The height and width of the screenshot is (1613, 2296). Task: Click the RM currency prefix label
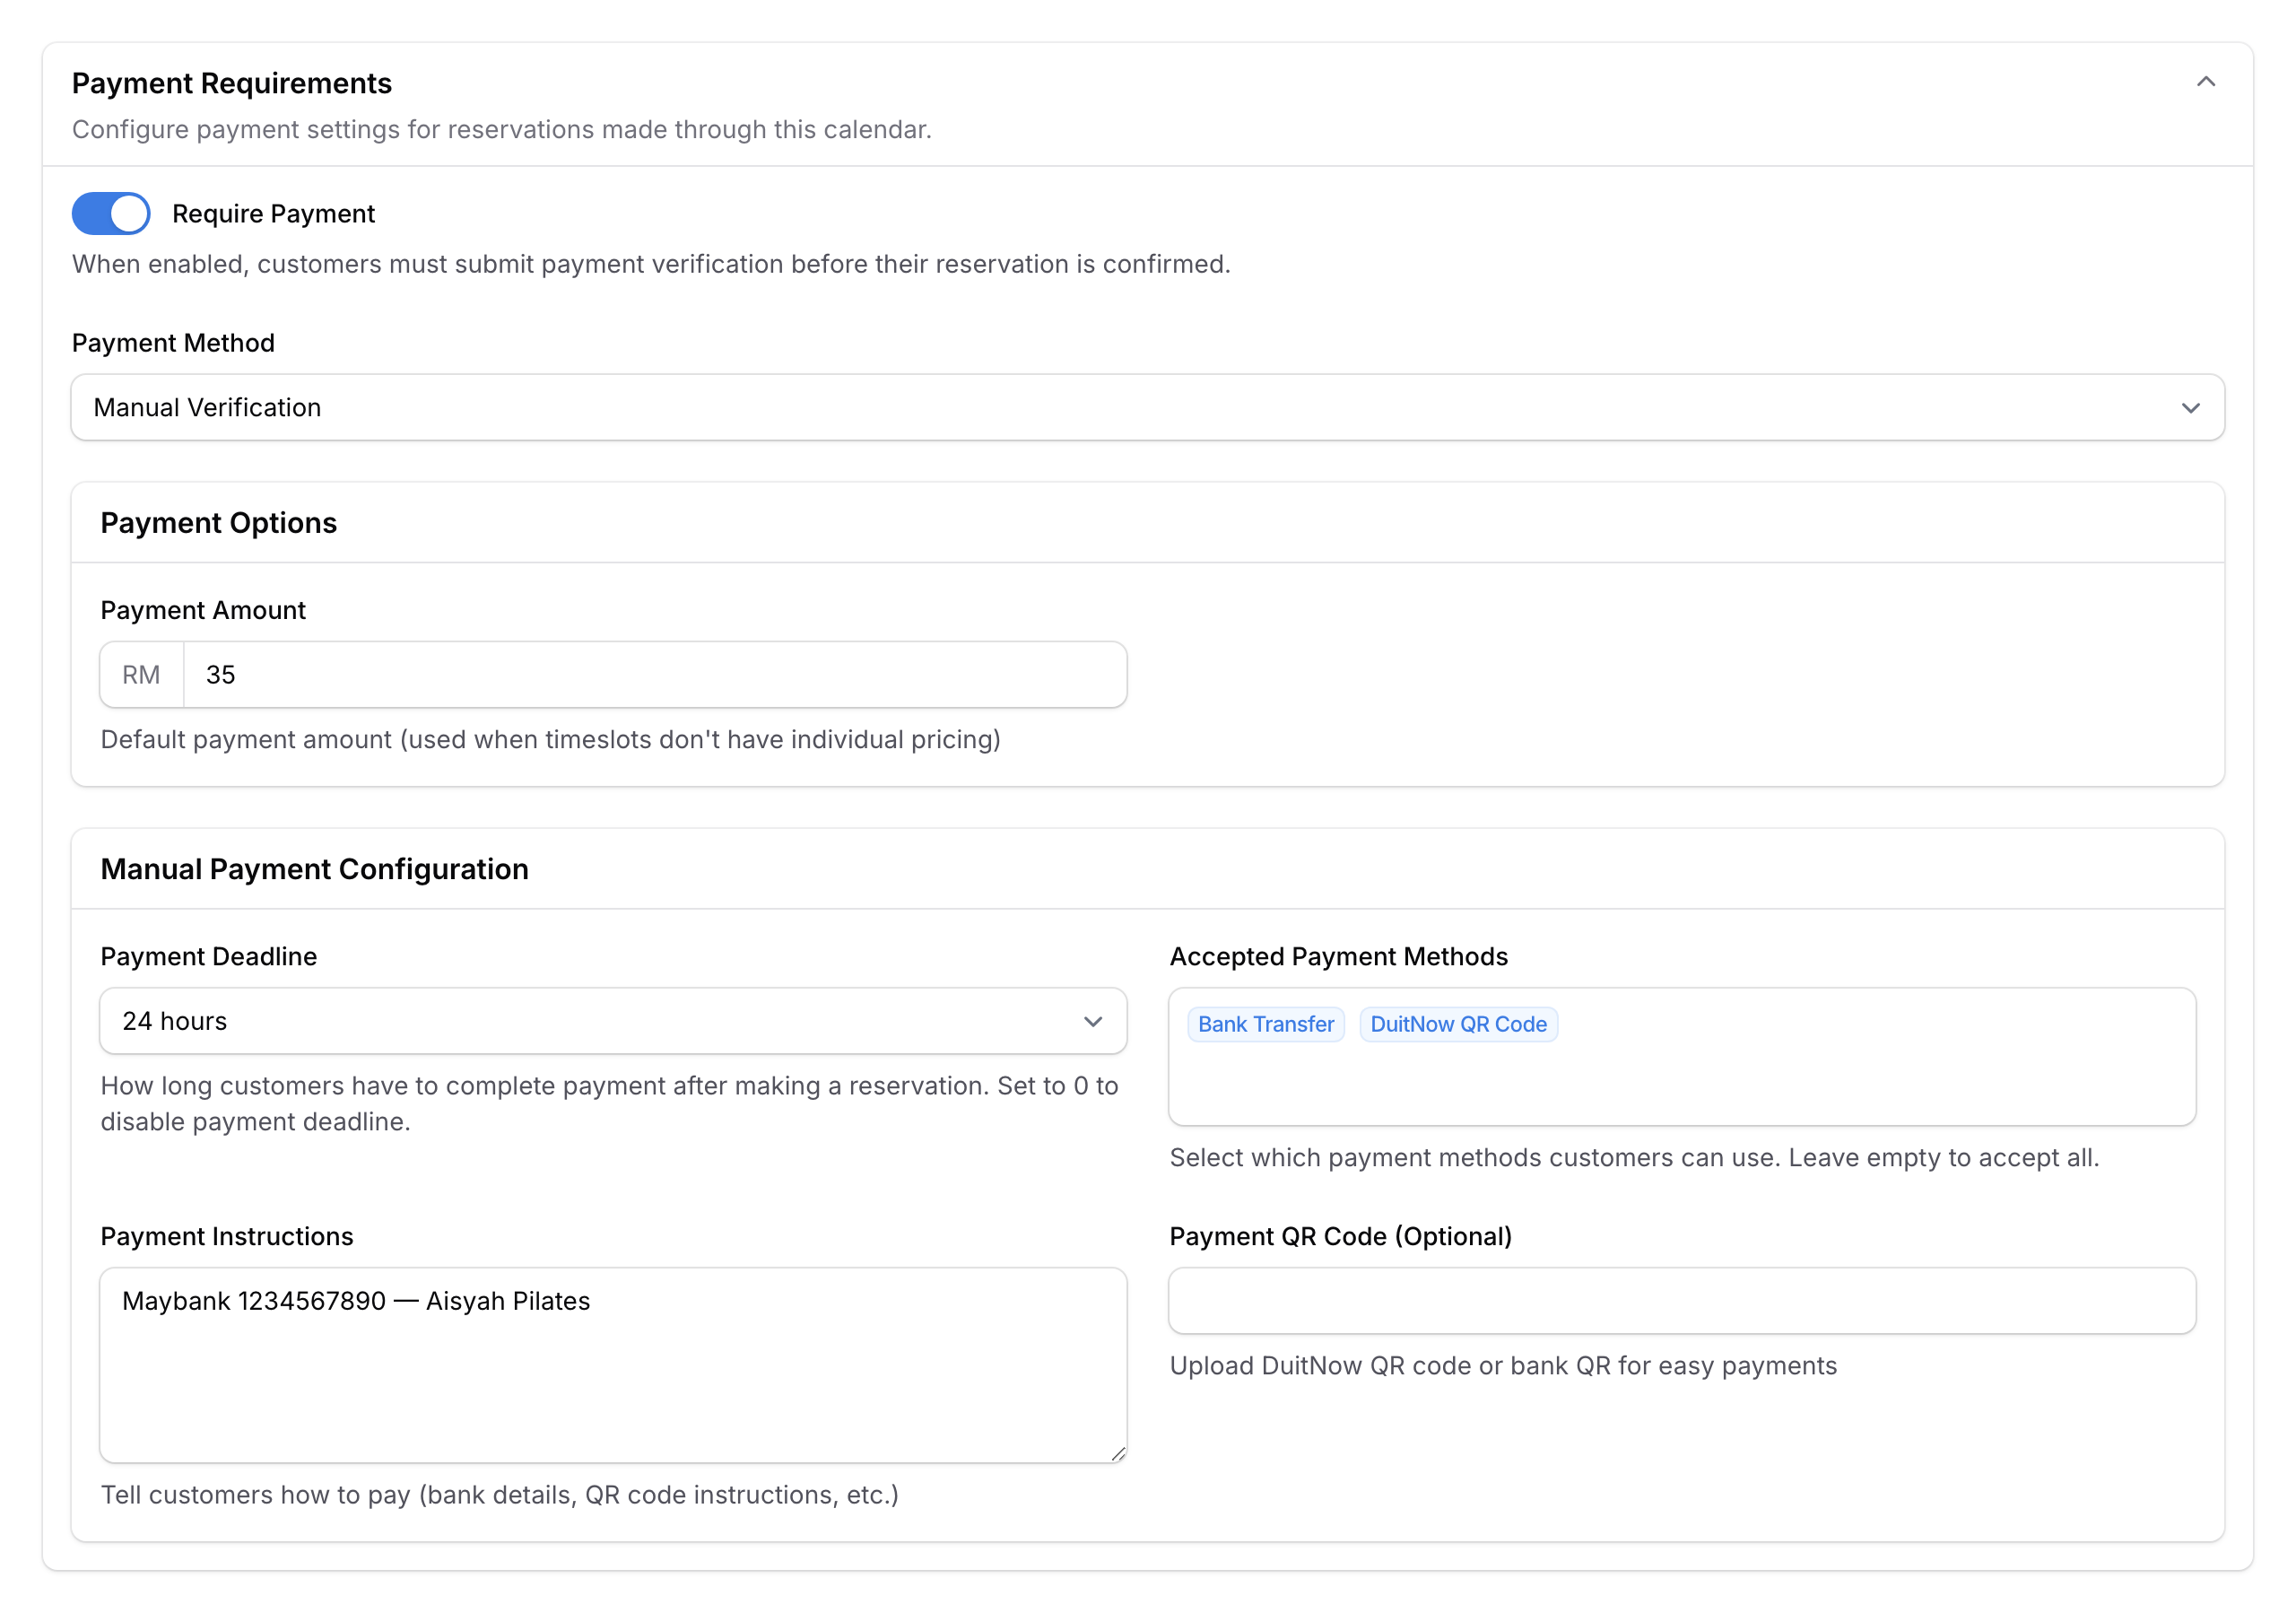click(140, 675)
